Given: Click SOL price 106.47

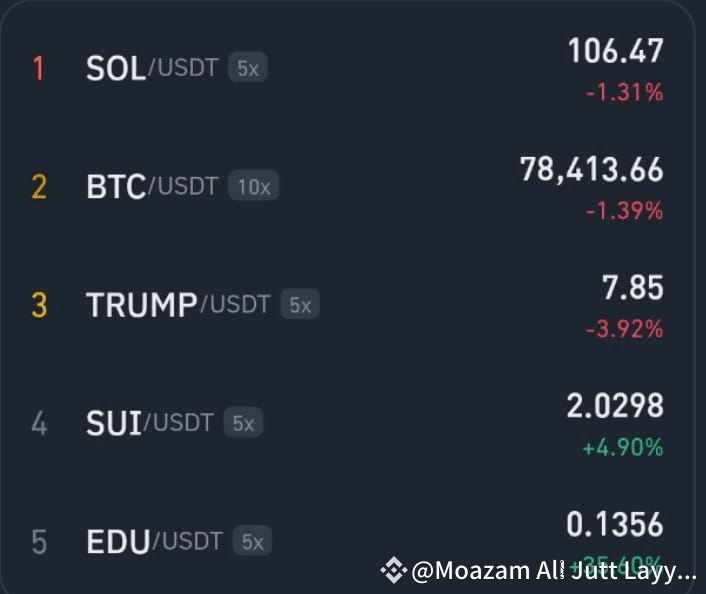Looking at the screenshot, I should pos(615,51).
